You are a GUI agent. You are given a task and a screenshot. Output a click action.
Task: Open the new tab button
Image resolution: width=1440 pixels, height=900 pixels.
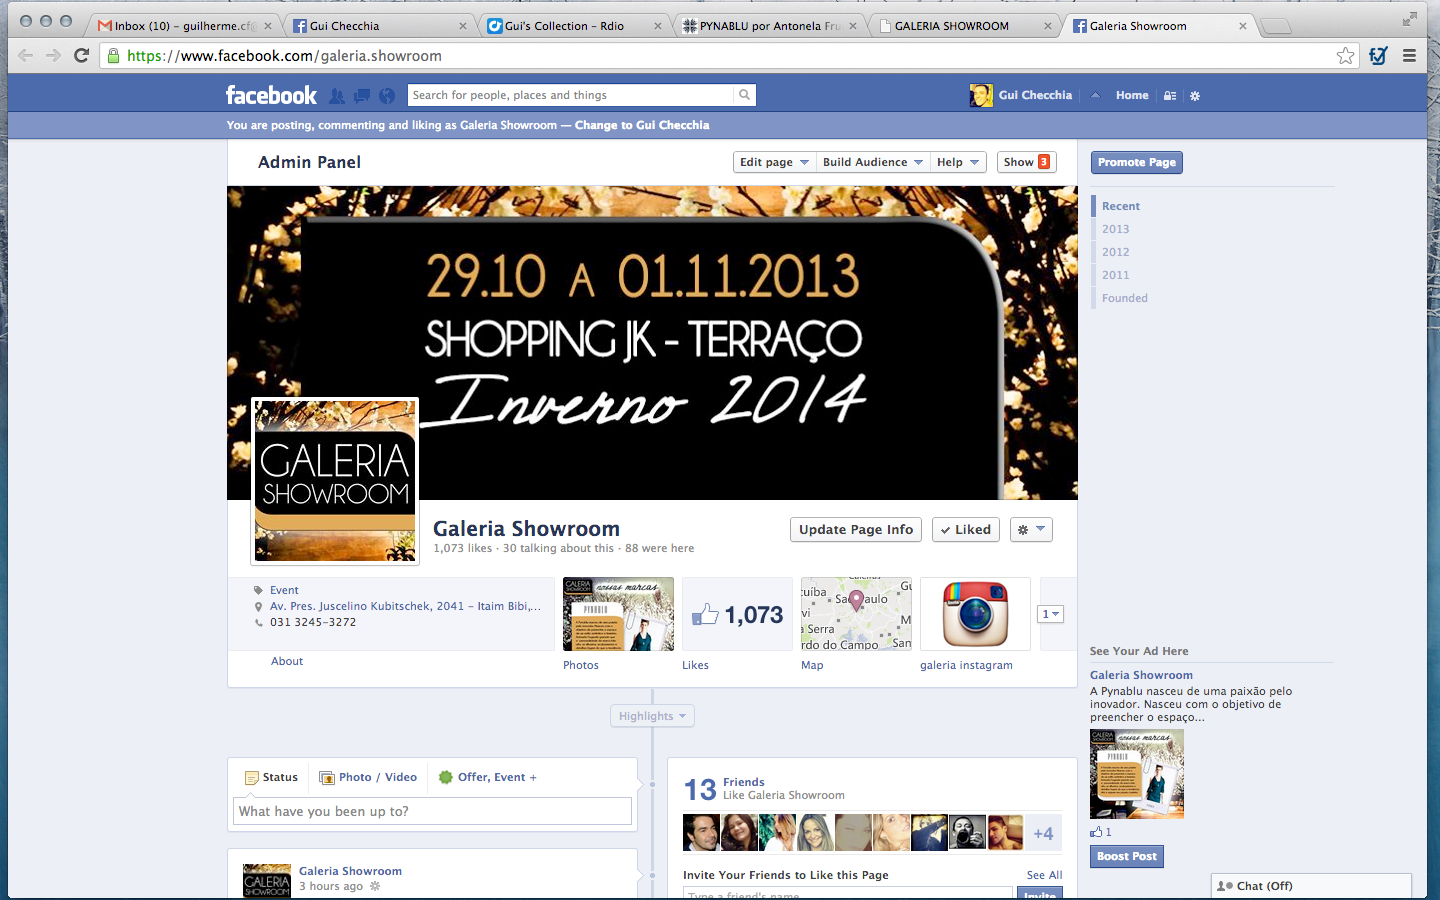point(1276,26)
